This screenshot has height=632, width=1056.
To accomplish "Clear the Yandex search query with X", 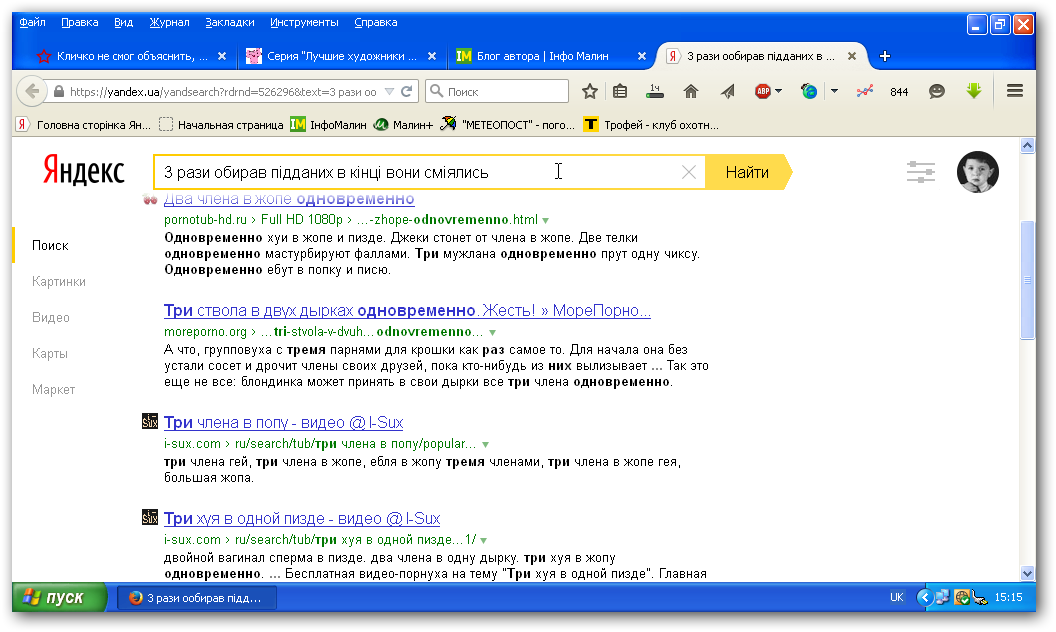I will coord(688,172).
